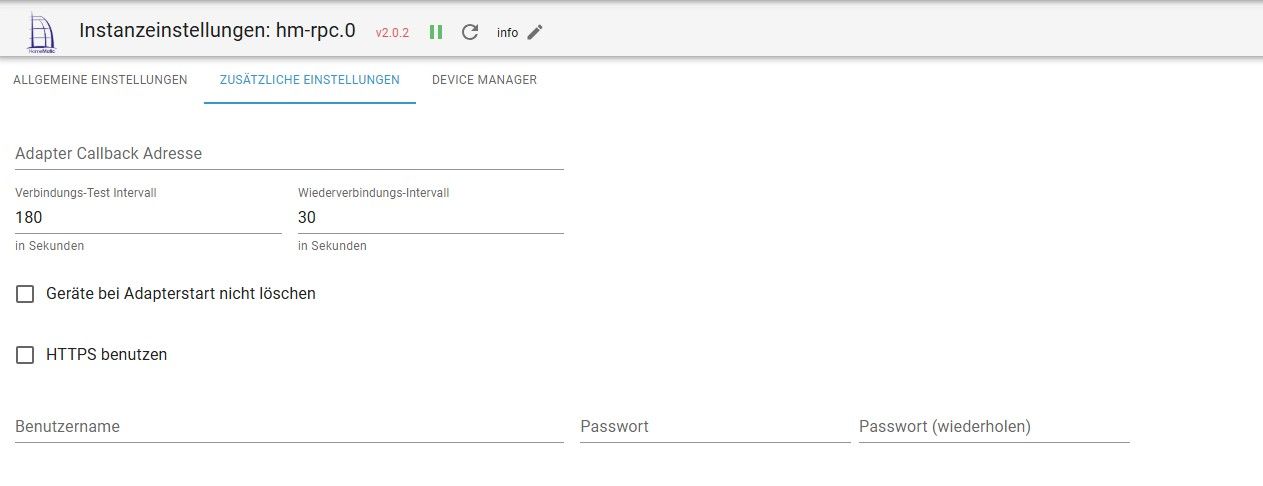1263x486 pixels.
Task: Enable the Geräte bei Adapterstart nicht löschen checkbox
Action: coord(25,294)
